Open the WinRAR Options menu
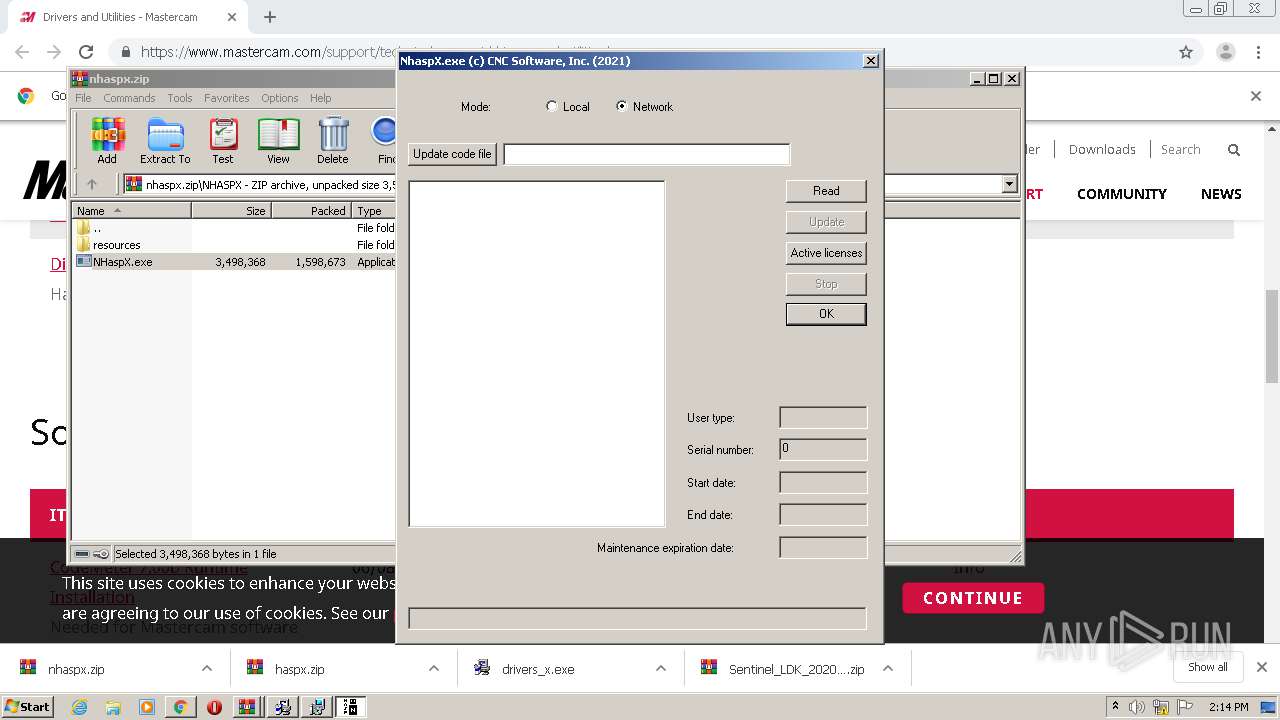 (x=280, y=98)
